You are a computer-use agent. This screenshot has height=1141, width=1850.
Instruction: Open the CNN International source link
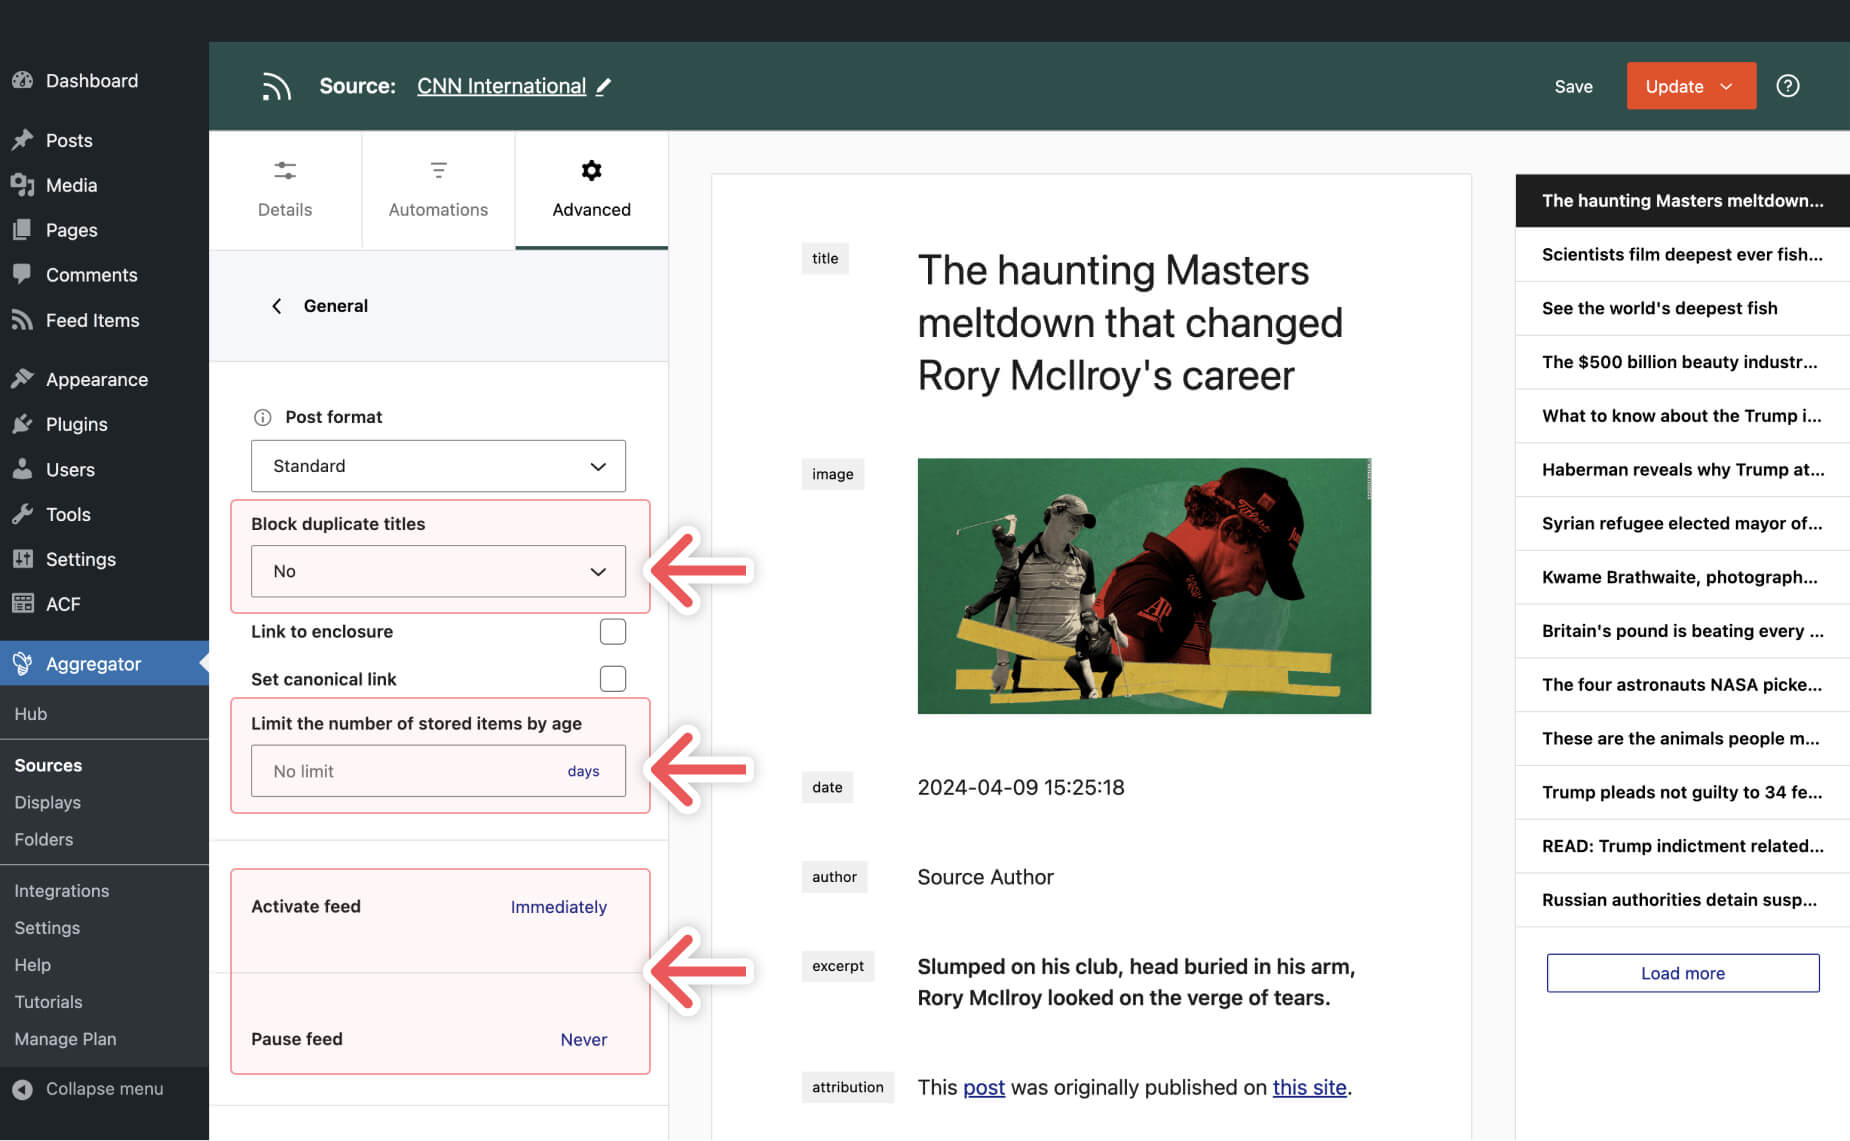(501, 86)
